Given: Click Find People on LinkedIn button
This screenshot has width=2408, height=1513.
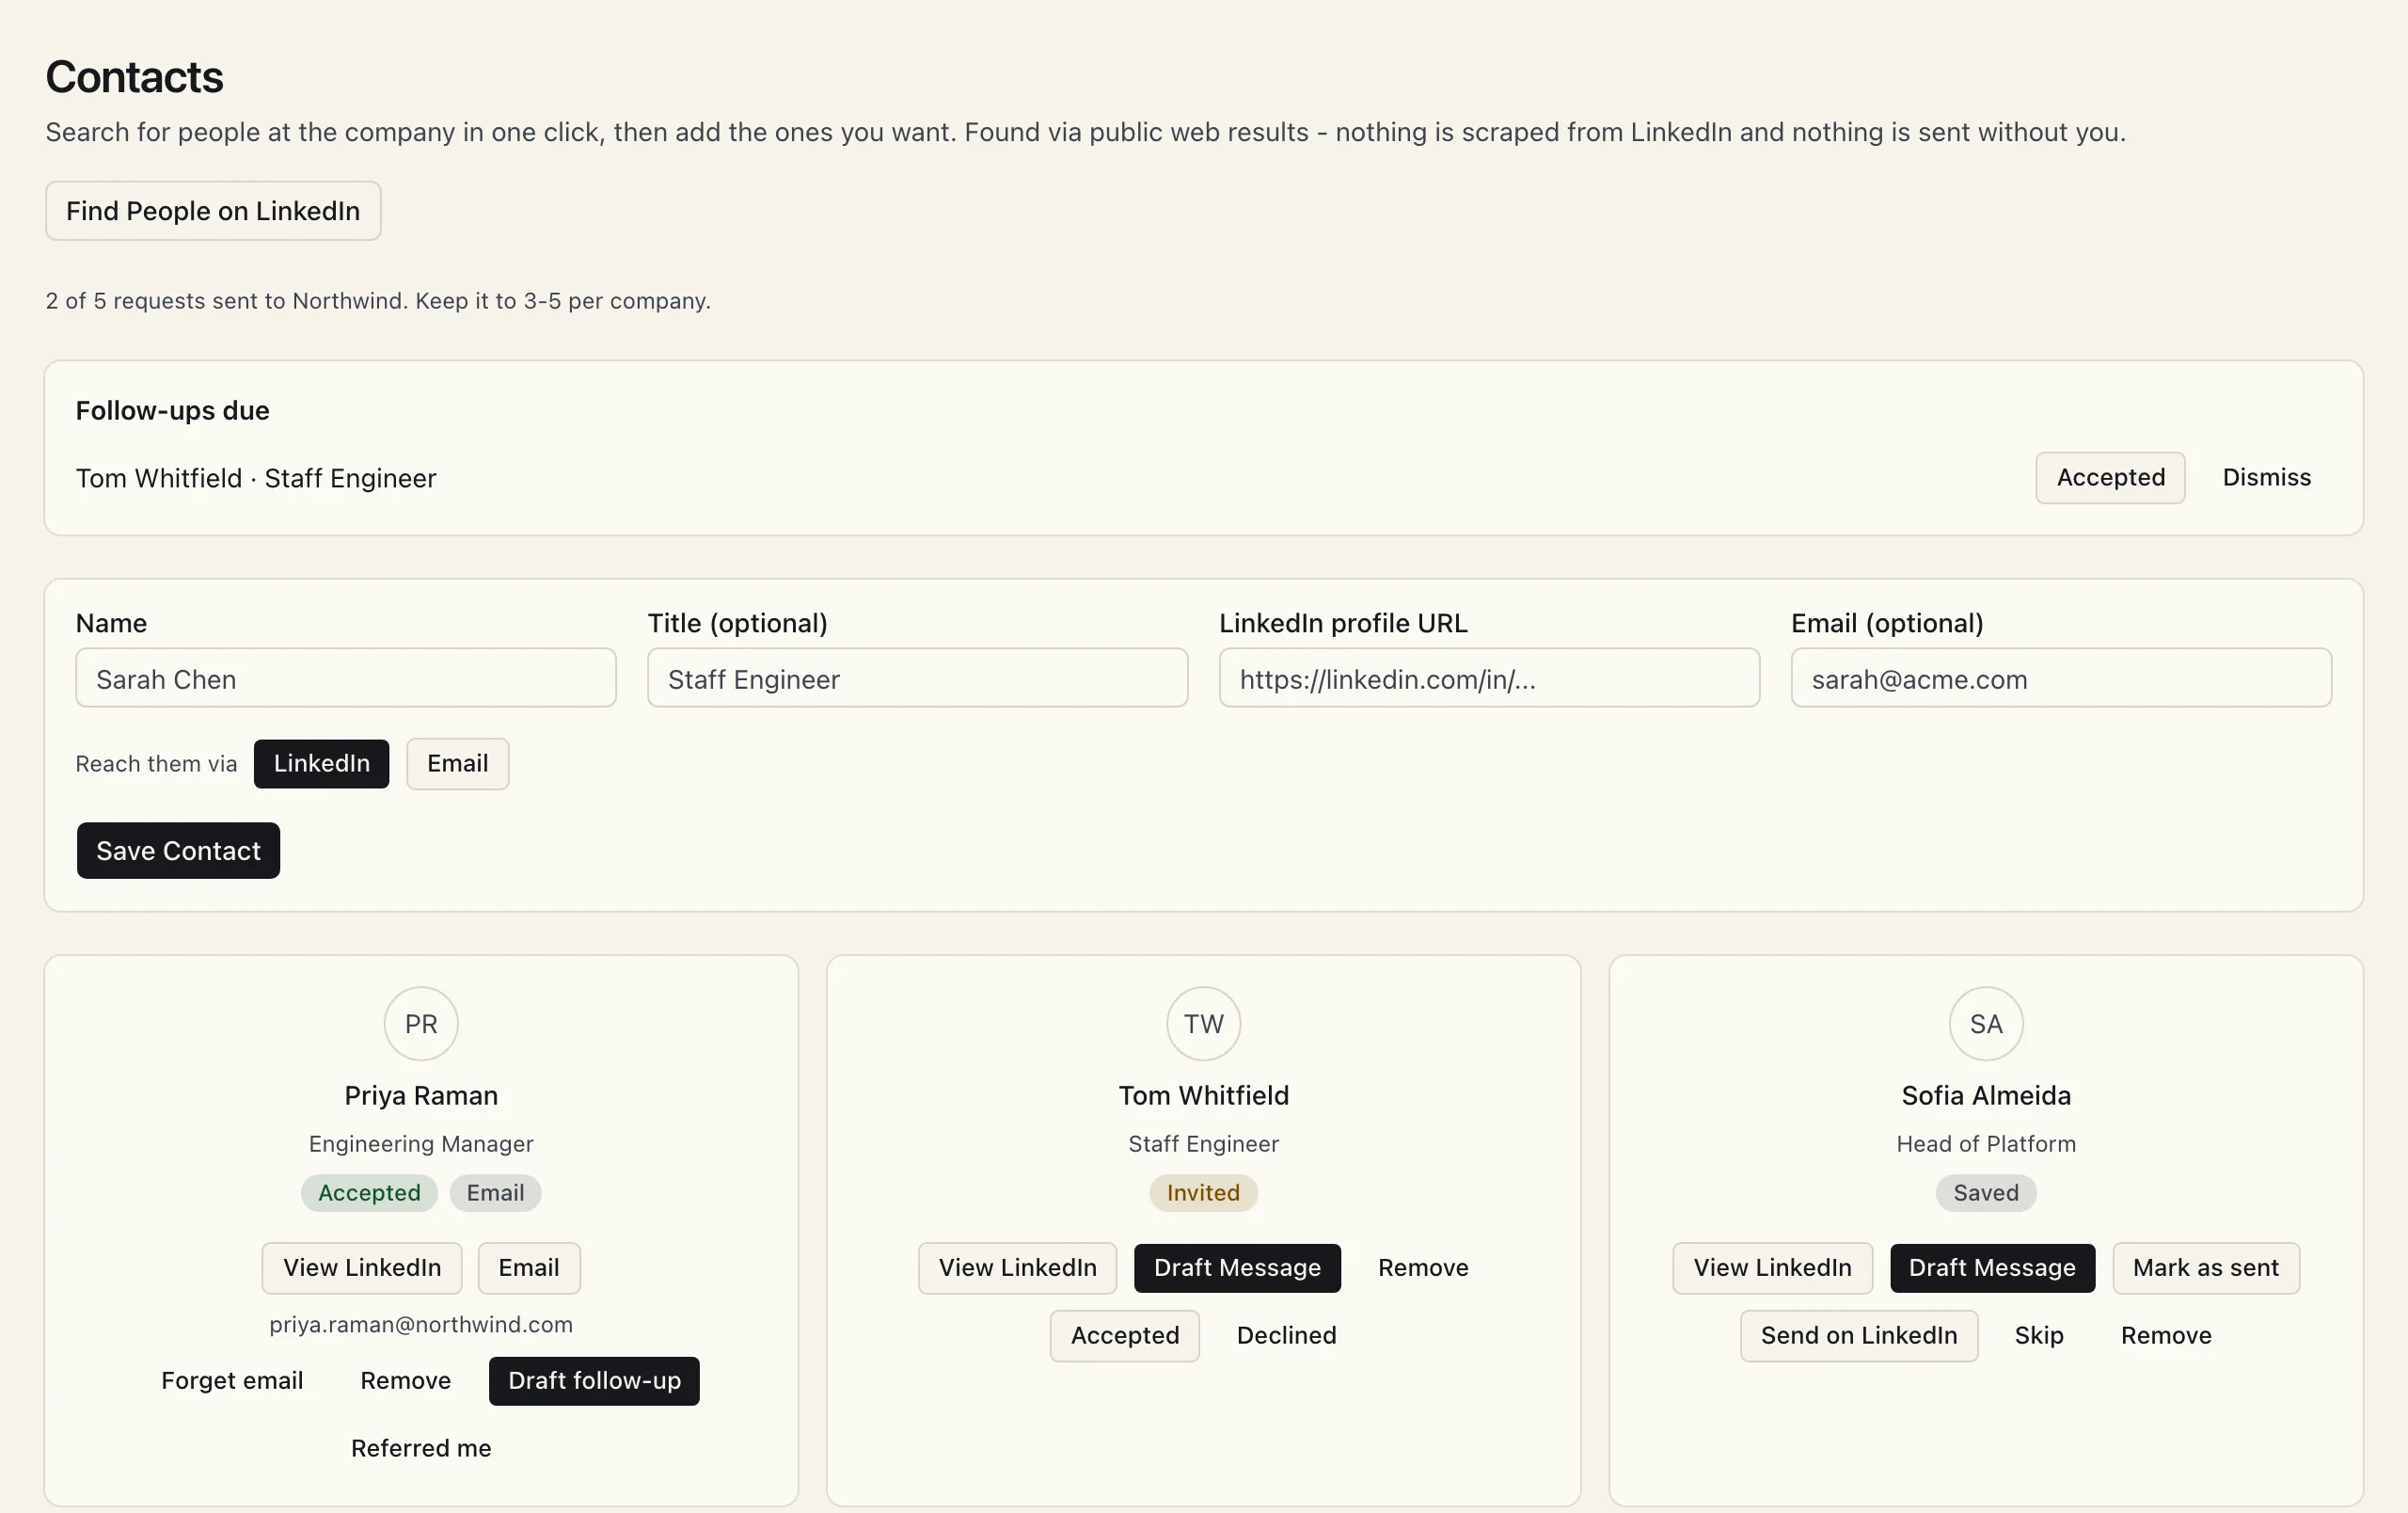Looking at the screenshot, I should [x=213, y=211].
